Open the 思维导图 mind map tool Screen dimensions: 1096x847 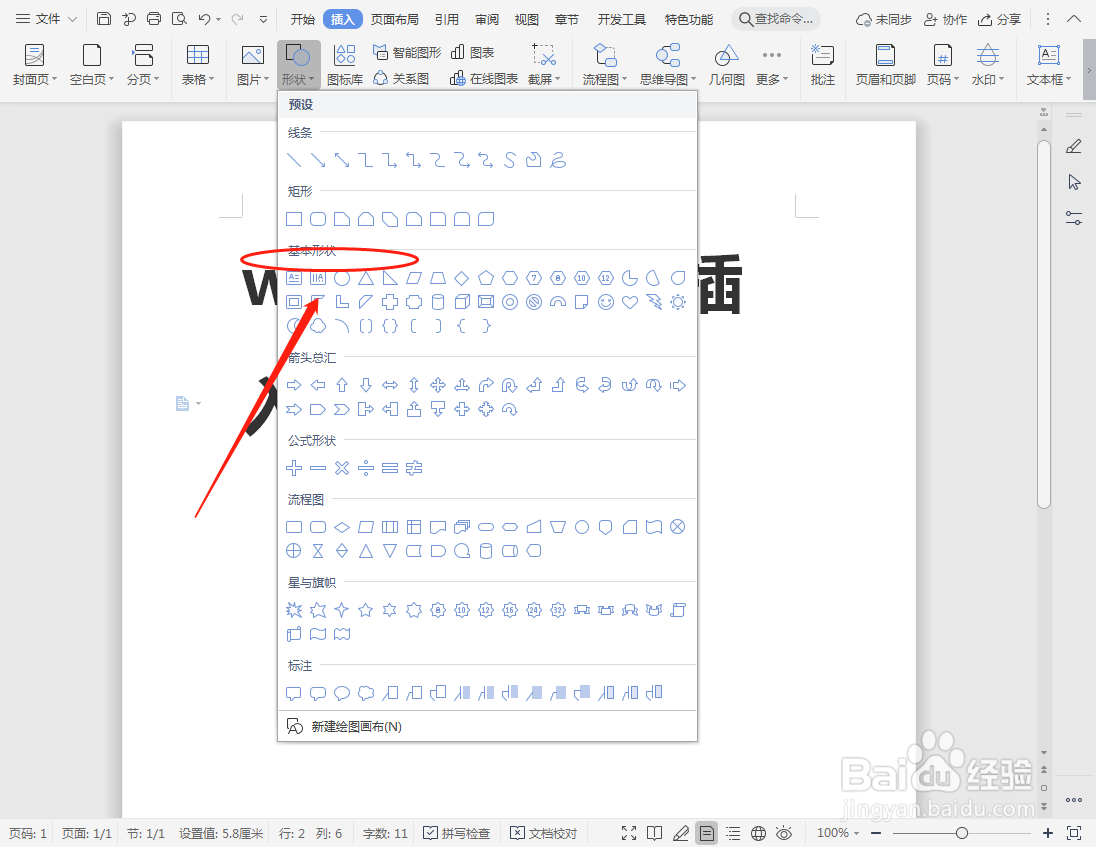[x=665, y=63]
